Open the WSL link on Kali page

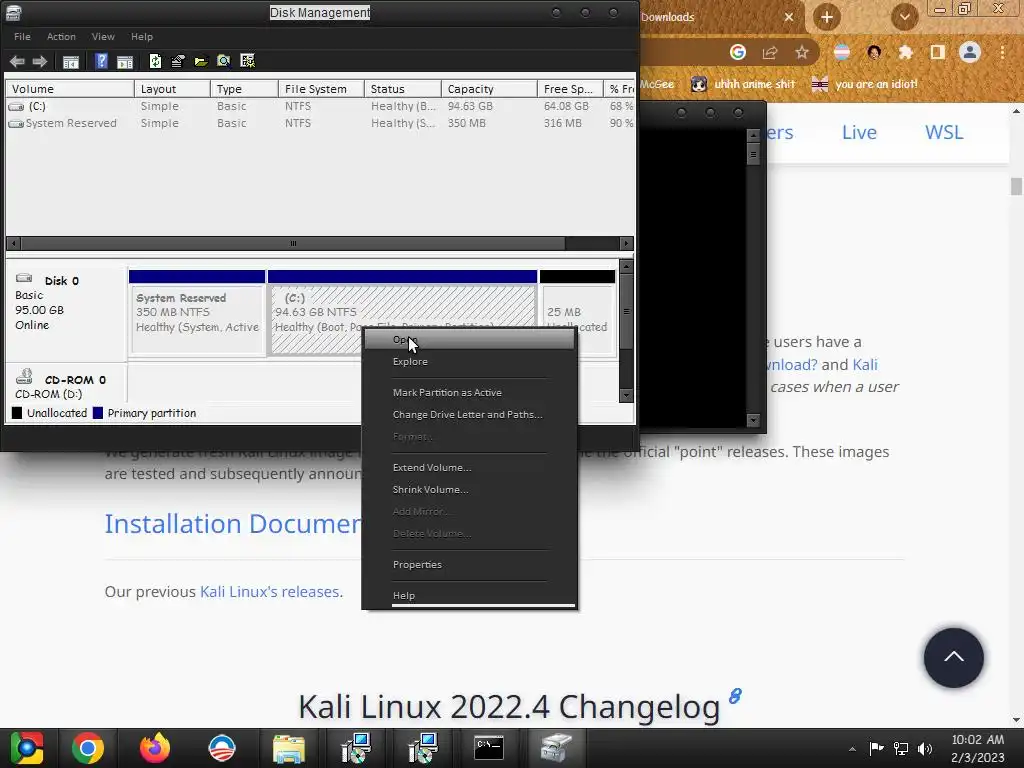[944, 133]
